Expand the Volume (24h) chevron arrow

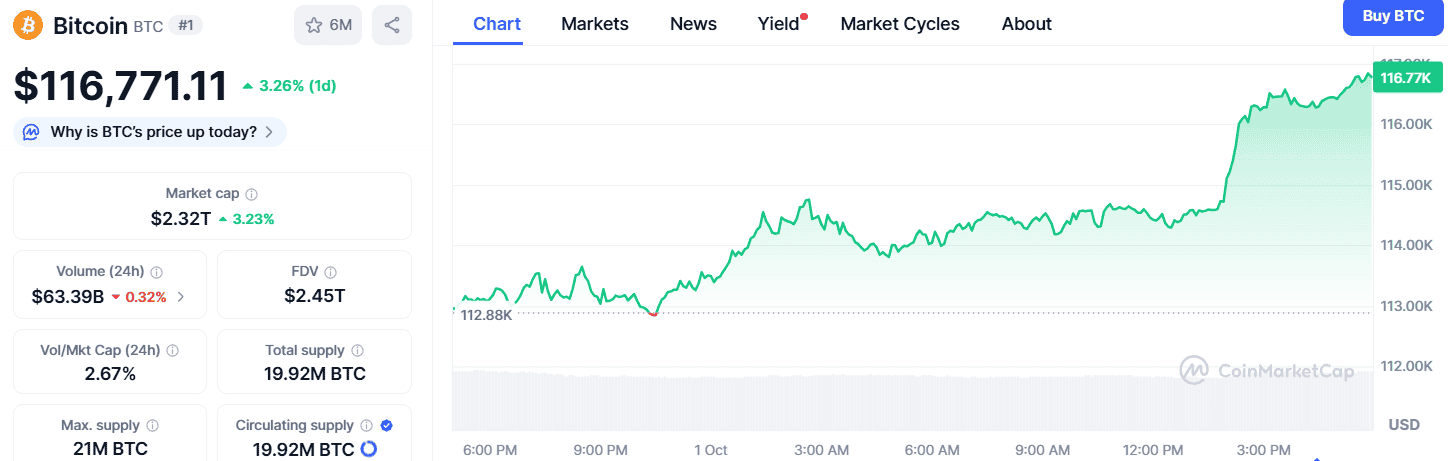pos(180,296)
